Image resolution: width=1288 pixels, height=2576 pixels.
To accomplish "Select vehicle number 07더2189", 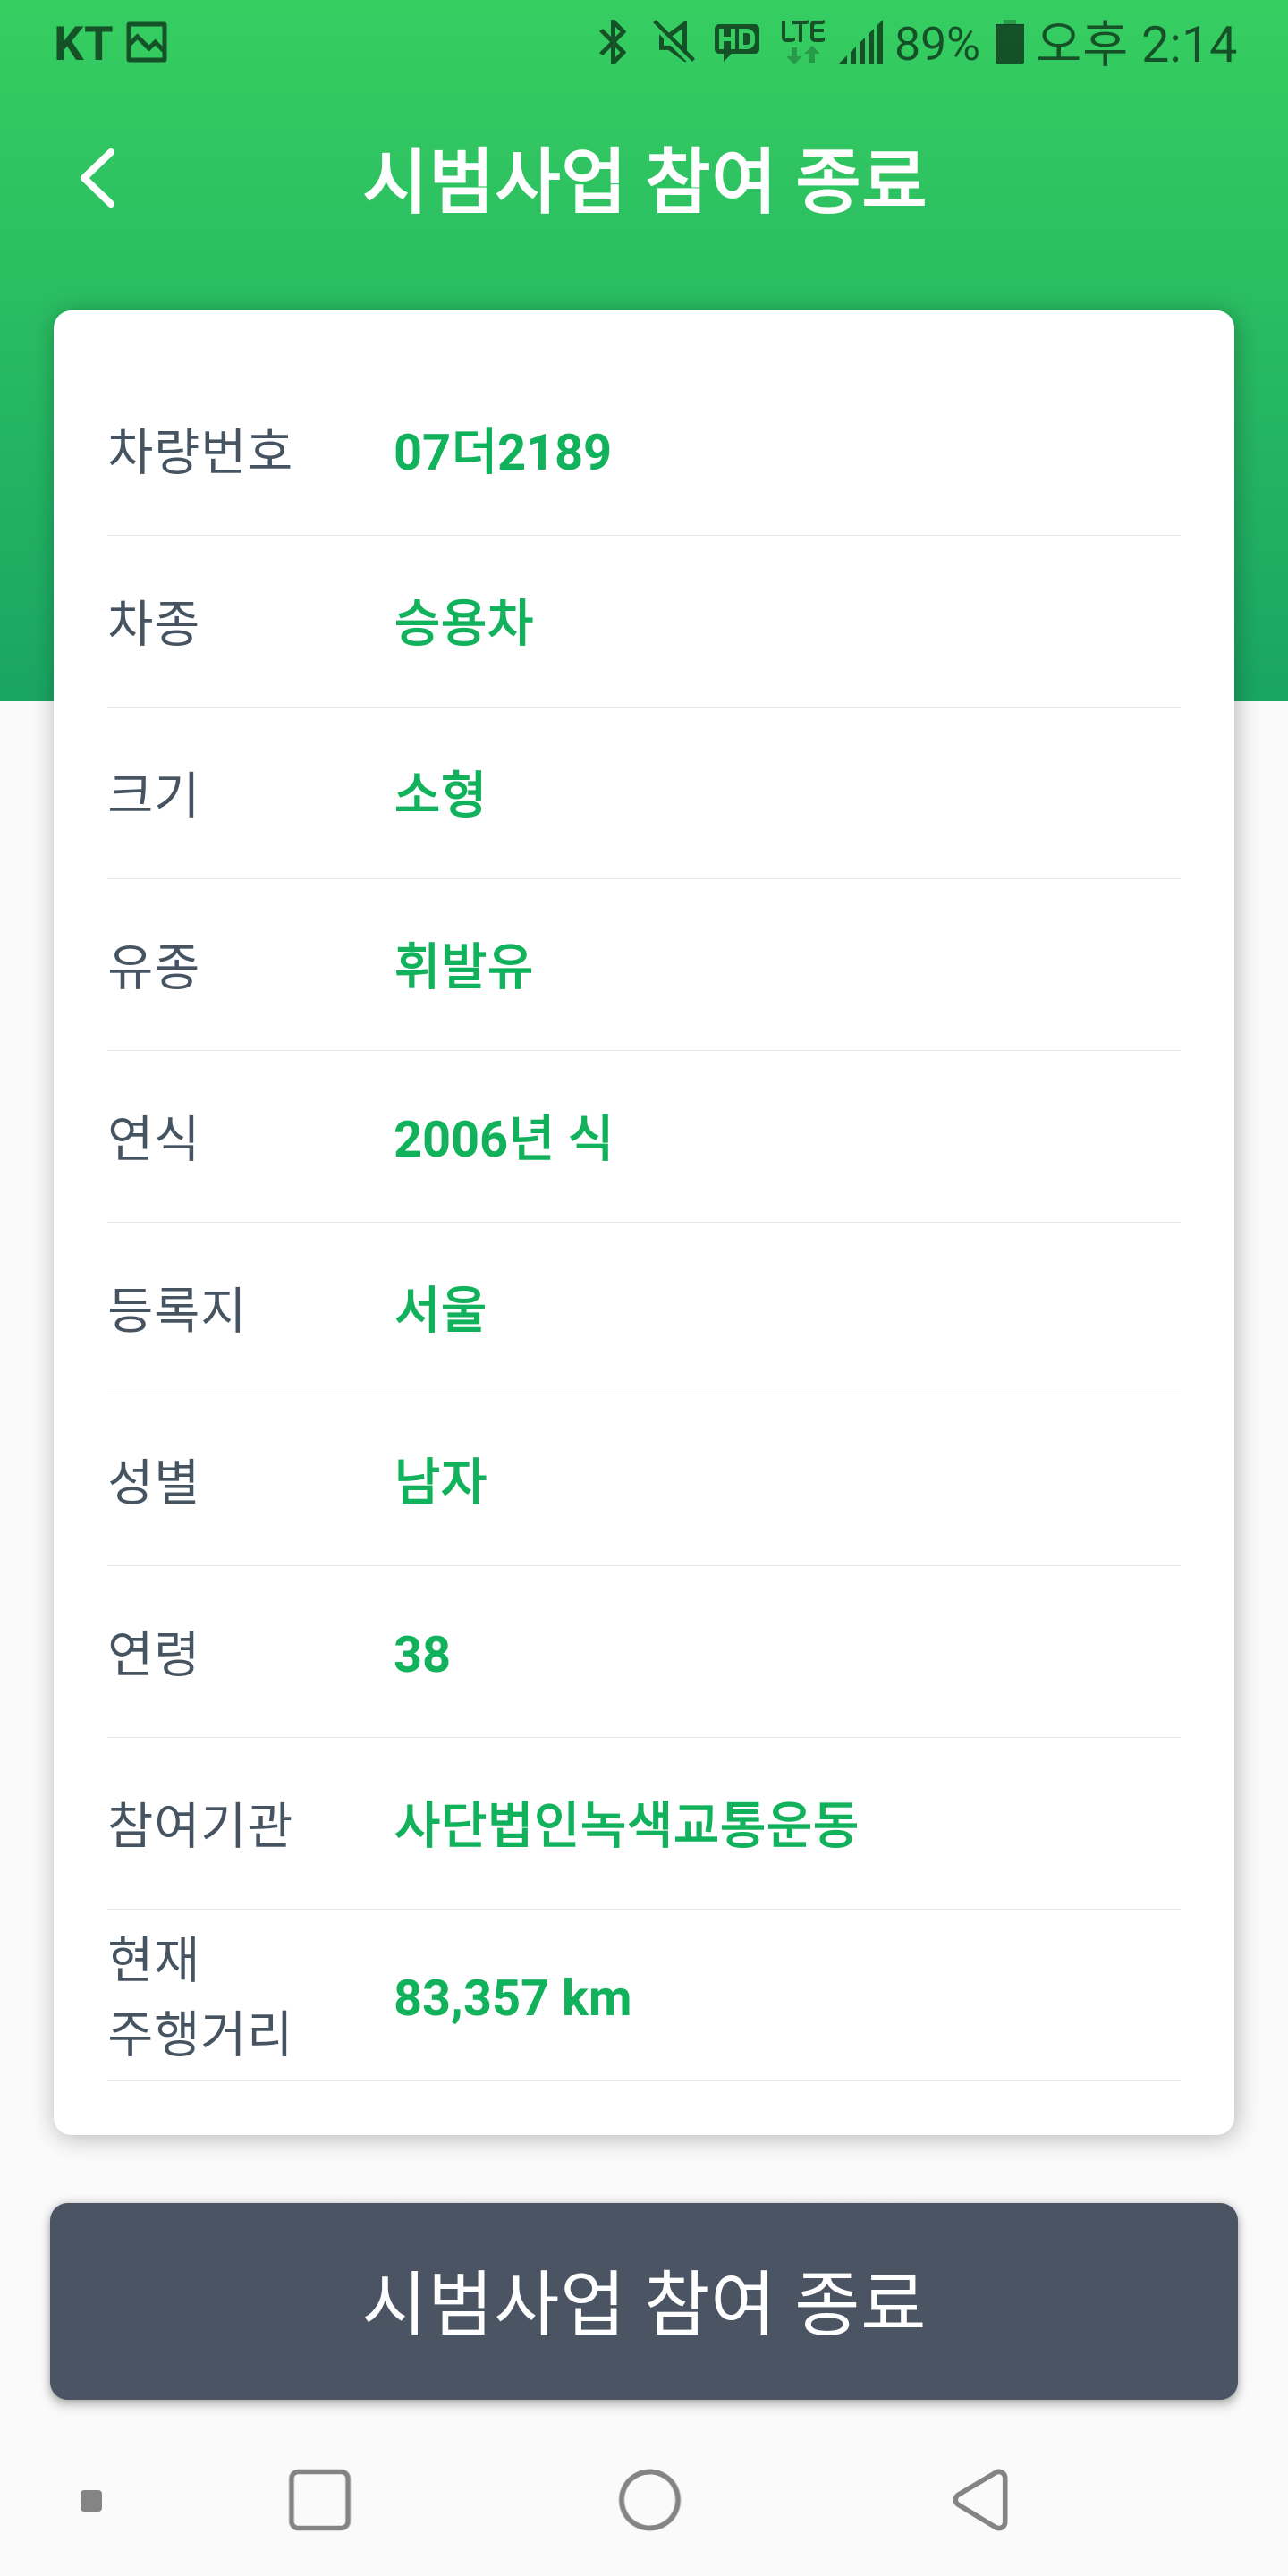I will [502, 451].
